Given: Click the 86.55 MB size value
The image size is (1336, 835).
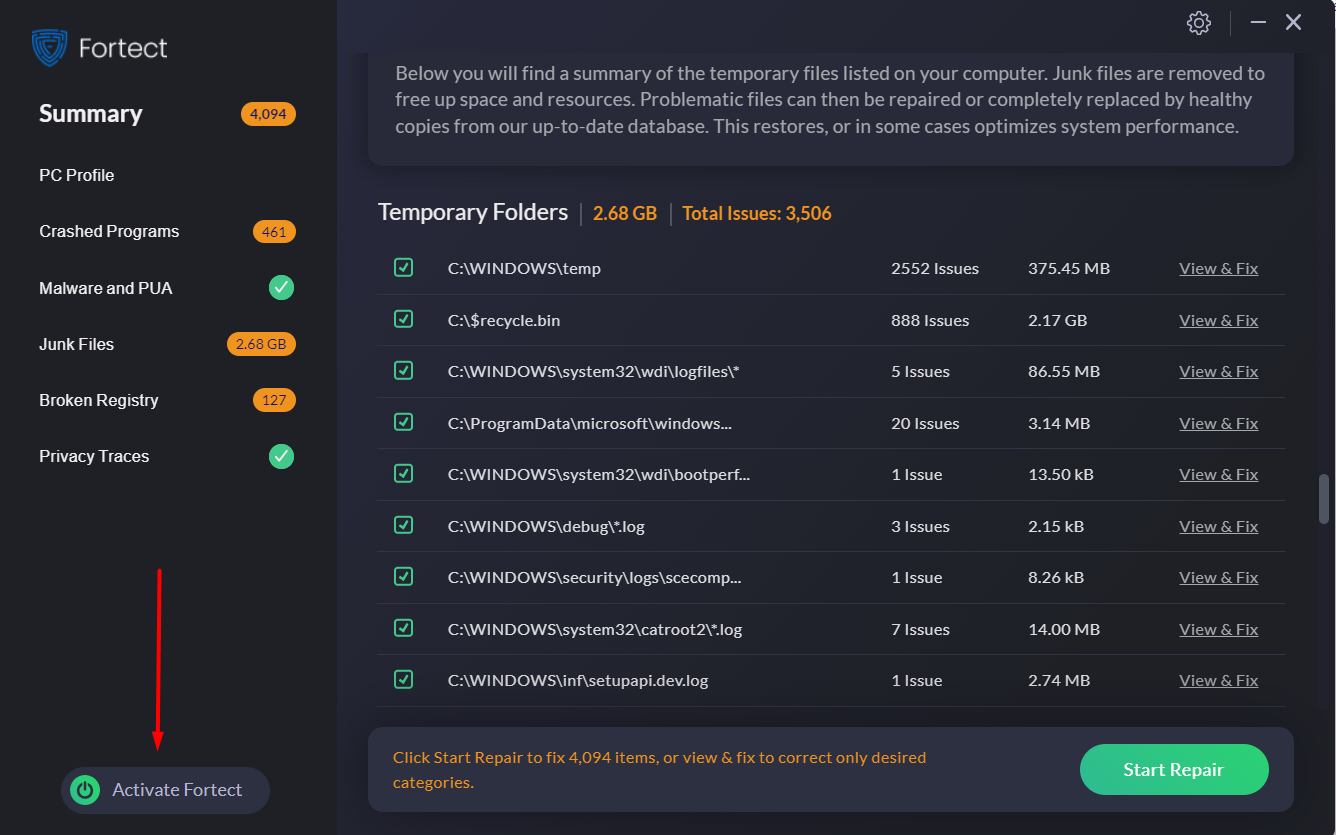Looking at the screenshot, I should 1064,371.
